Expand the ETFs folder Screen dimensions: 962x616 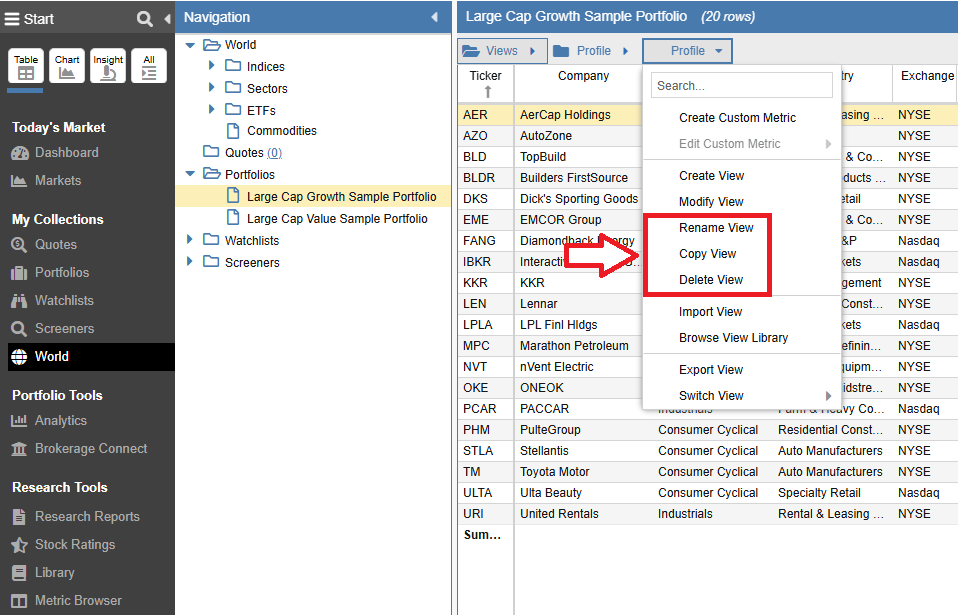pos(212,109)
